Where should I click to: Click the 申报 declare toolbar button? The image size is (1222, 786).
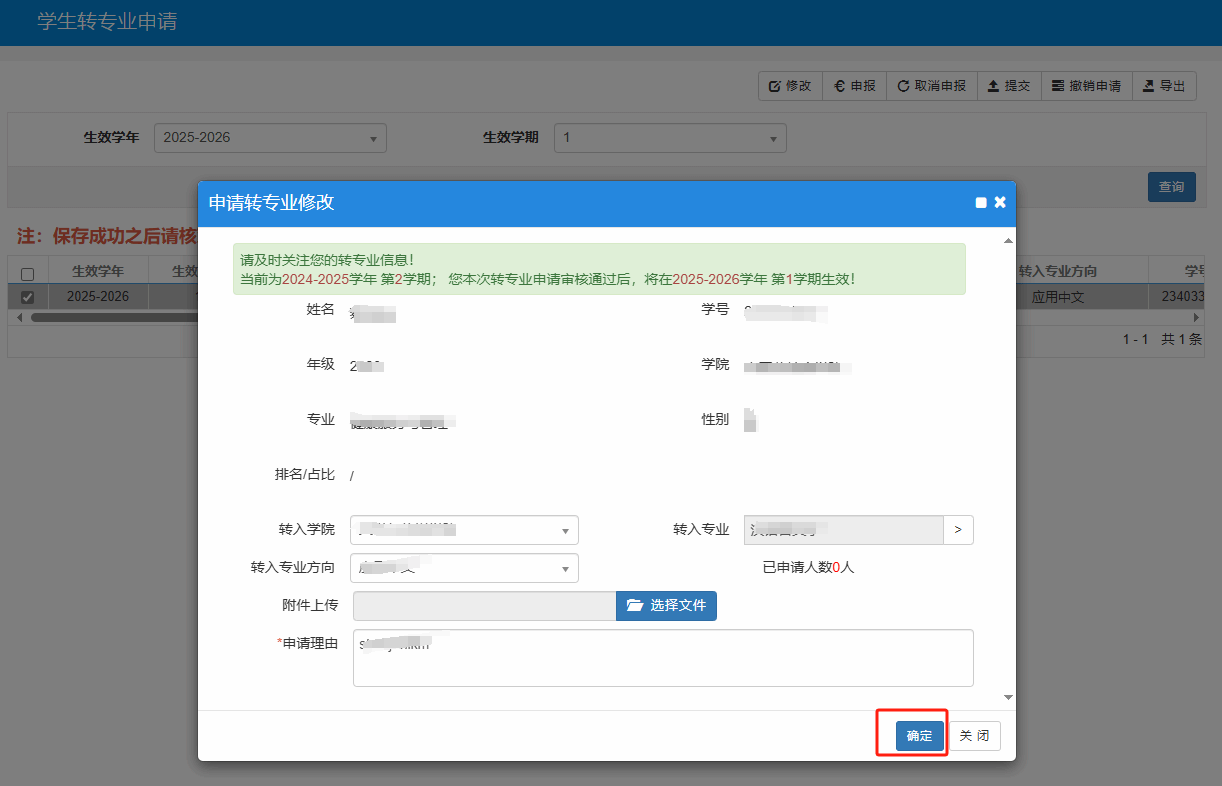(x=855, y=86)
